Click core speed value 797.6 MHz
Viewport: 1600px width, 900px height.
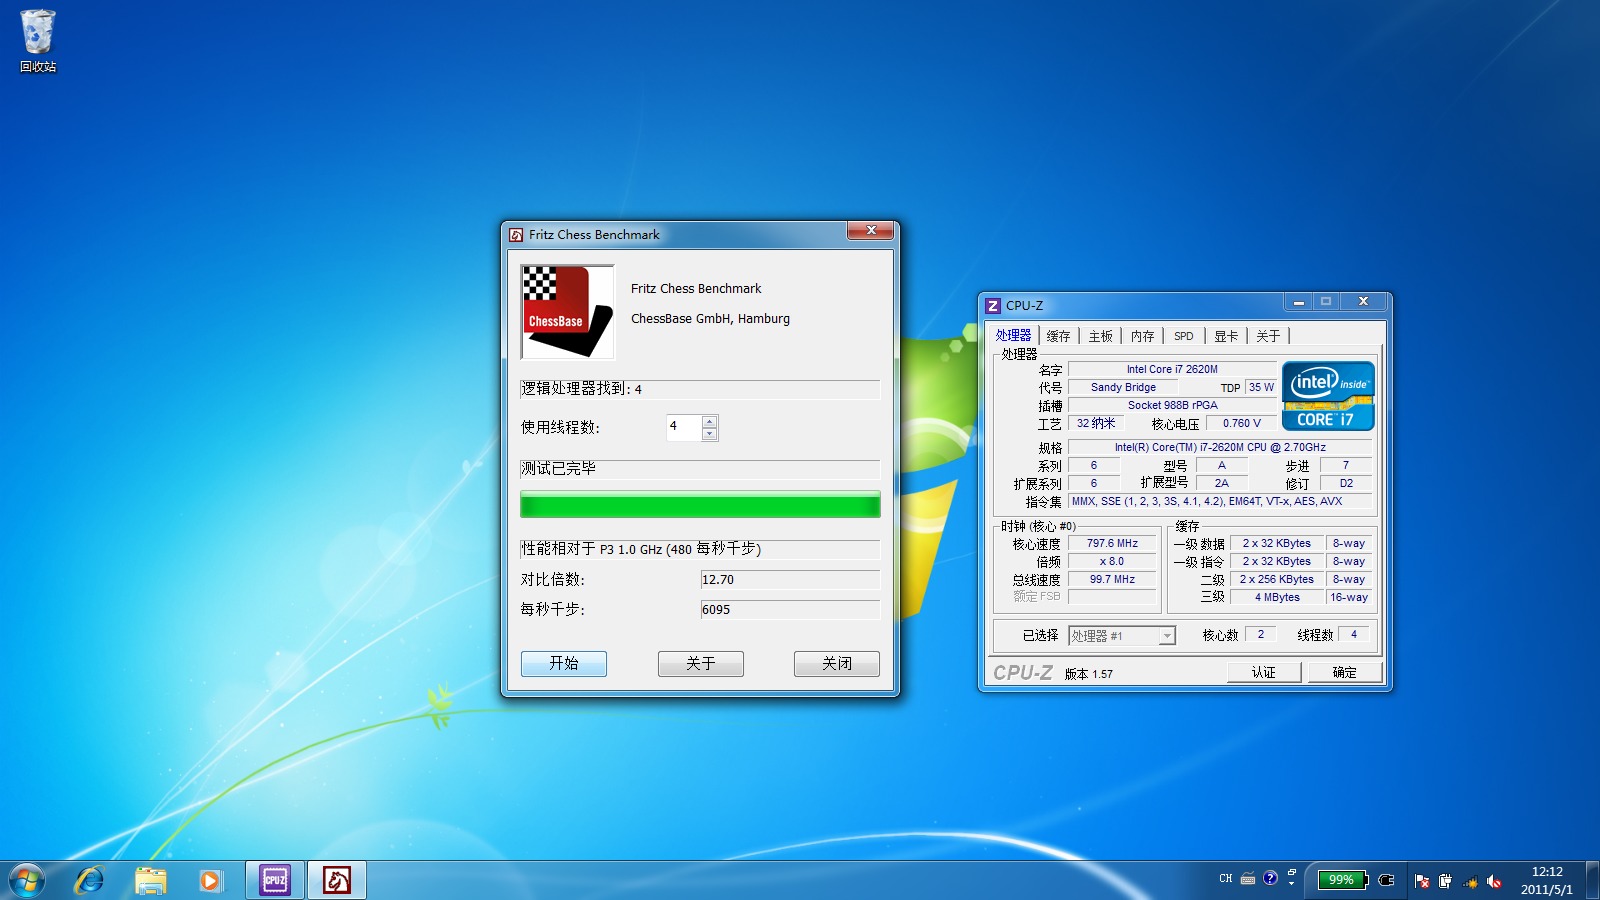click(1112, 544)
